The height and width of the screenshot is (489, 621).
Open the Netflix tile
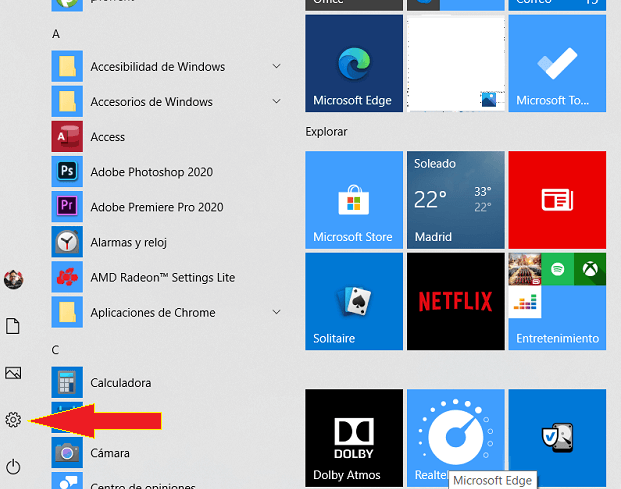click(x=456, y=301)
